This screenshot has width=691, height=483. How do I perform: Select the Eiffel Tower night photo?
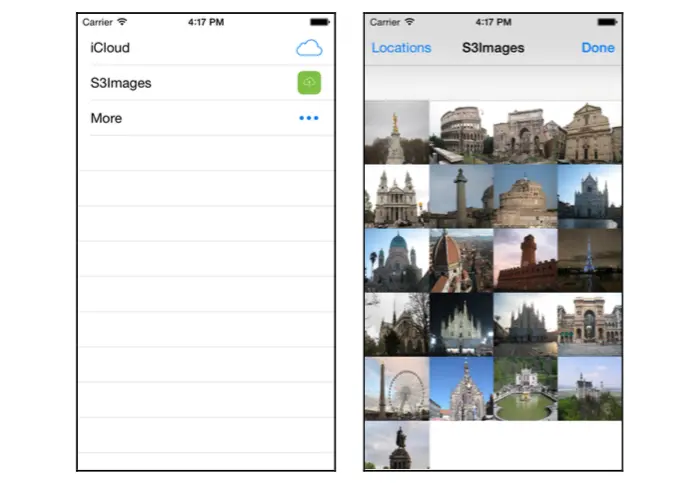tap(590, 260)
